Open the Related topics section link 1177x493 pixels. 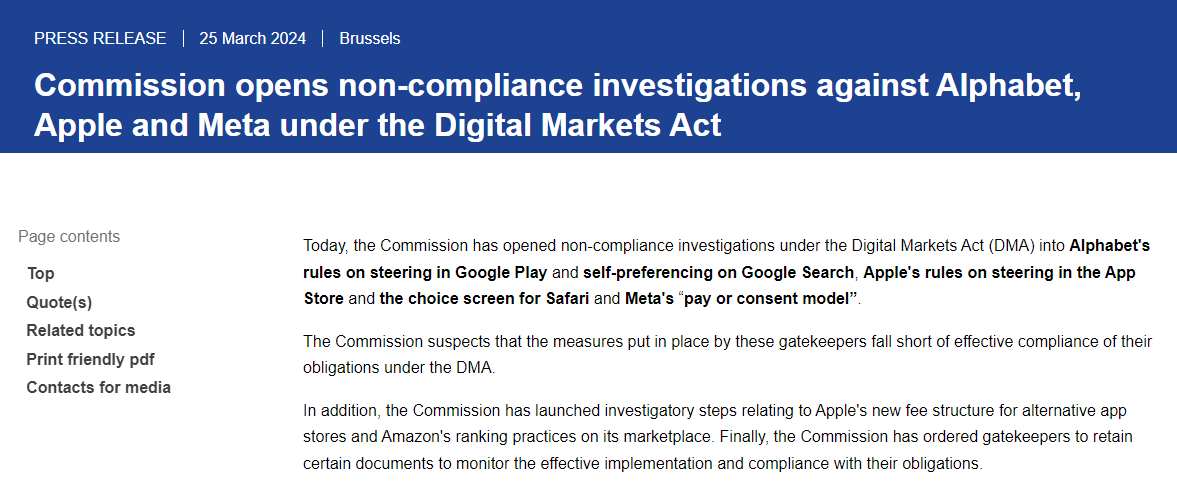pos(80,330)
